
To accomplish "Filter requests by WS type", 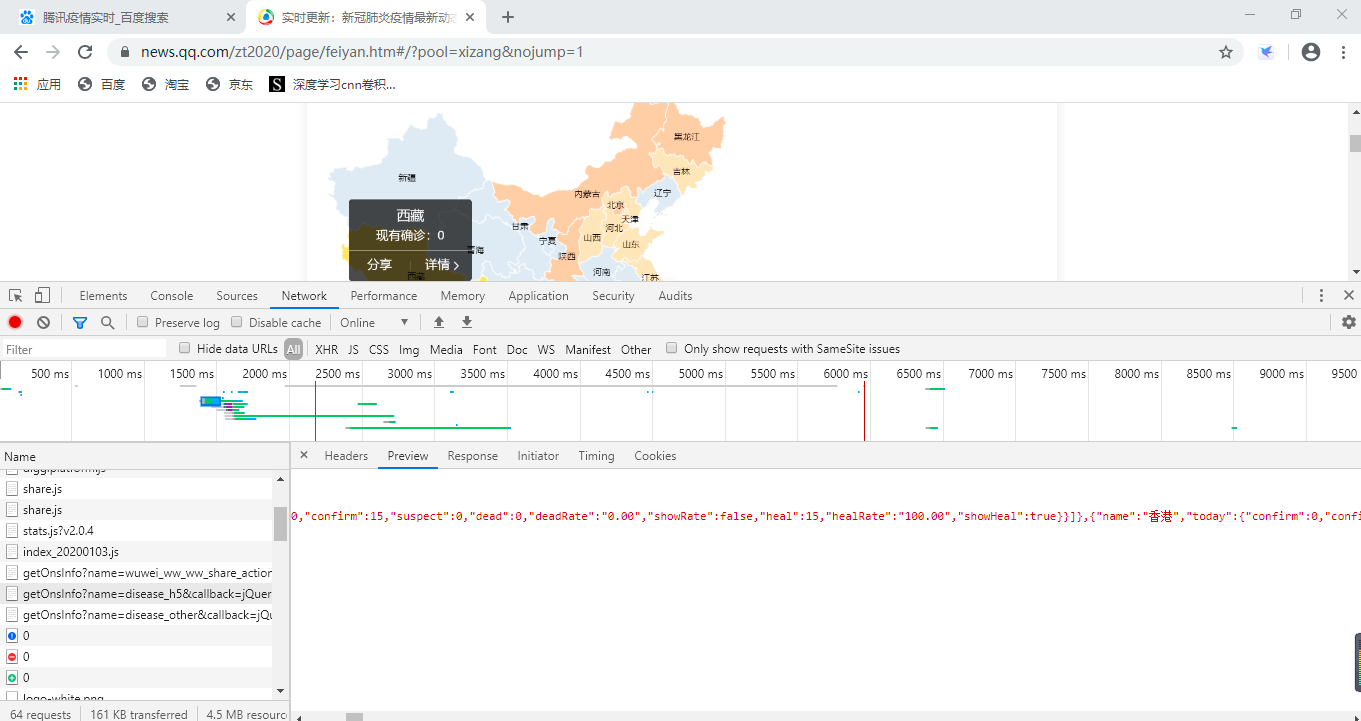I will pyautogui.click(x=546, y=349).
